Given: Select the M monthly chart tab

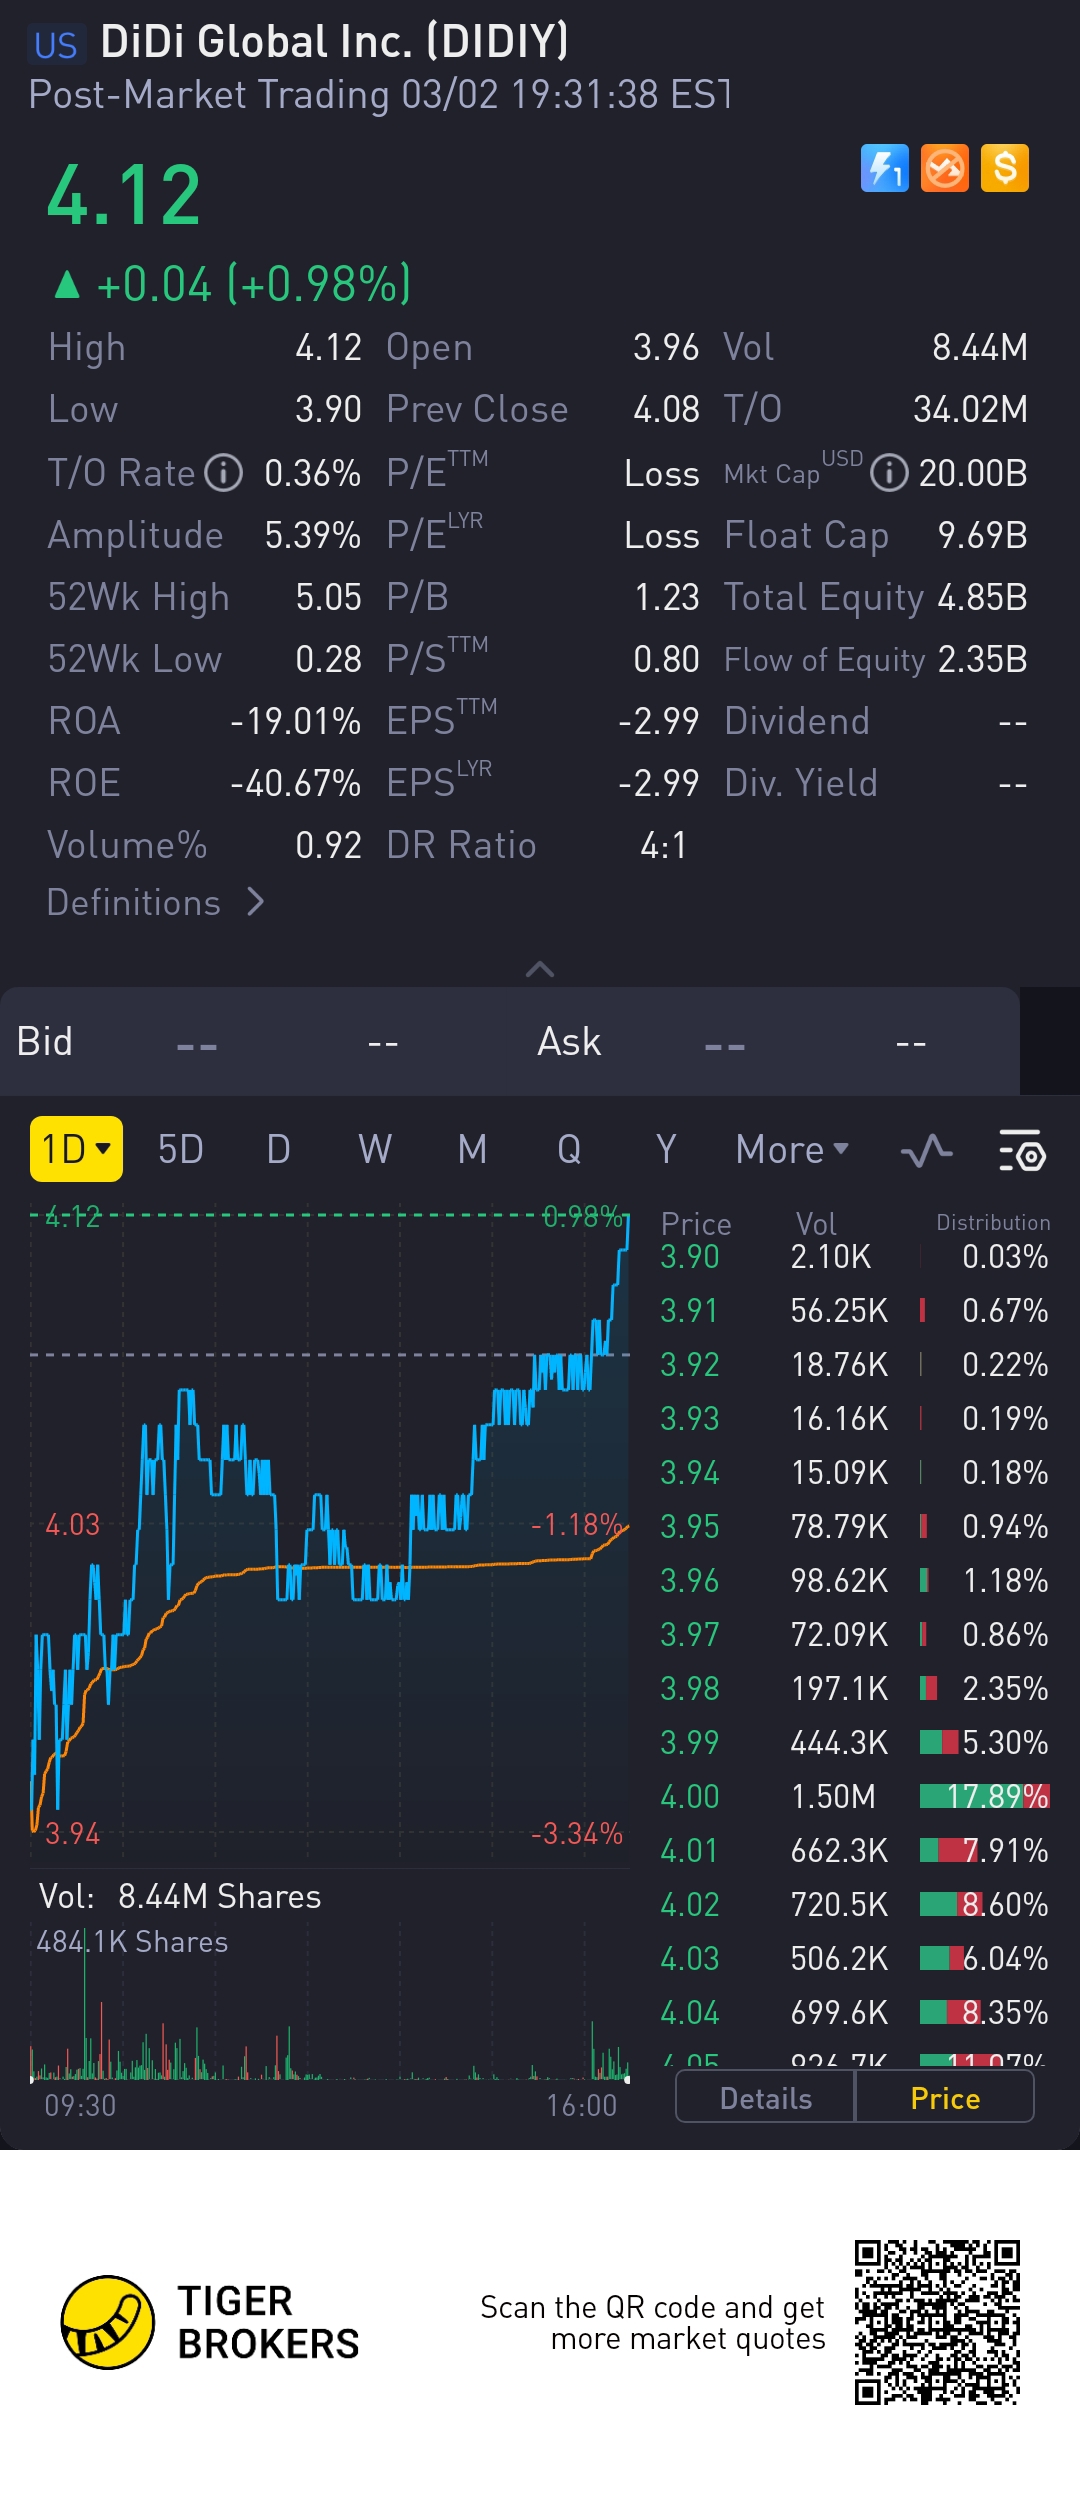Looking at the screenshot, I should pos(472,1150).
